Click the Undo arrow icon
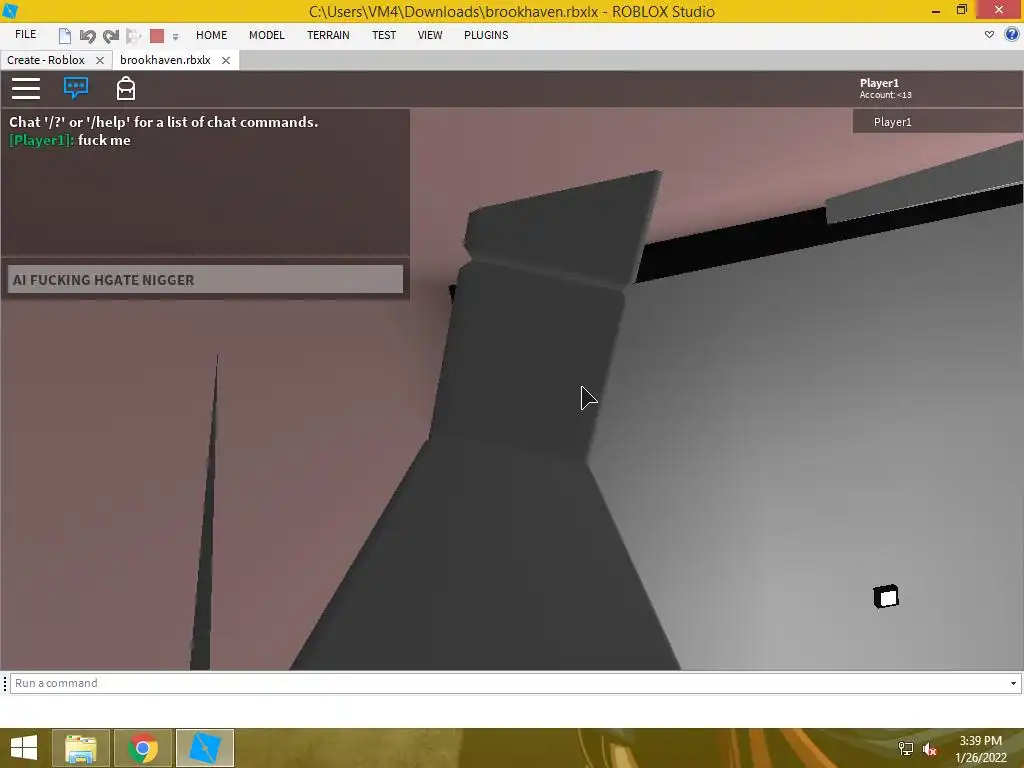The width and height of the screenshot is (1024, 768). pos(88,35)
